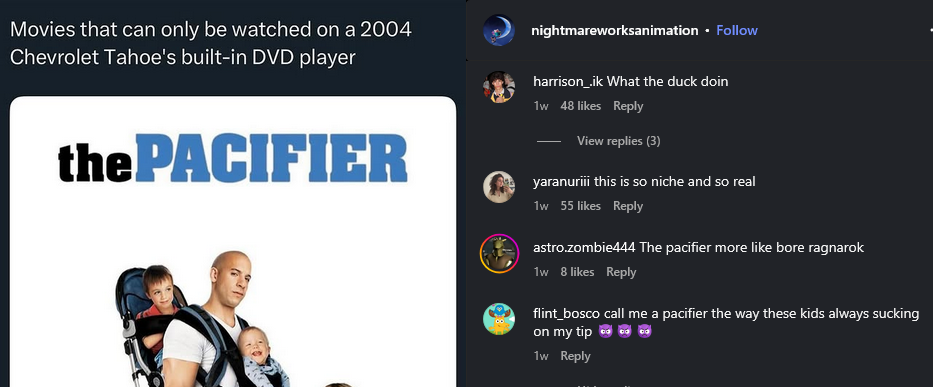Open the astro.zombie444 username link
The height and width of the screenshot is (387, 933).
point(585,248)
